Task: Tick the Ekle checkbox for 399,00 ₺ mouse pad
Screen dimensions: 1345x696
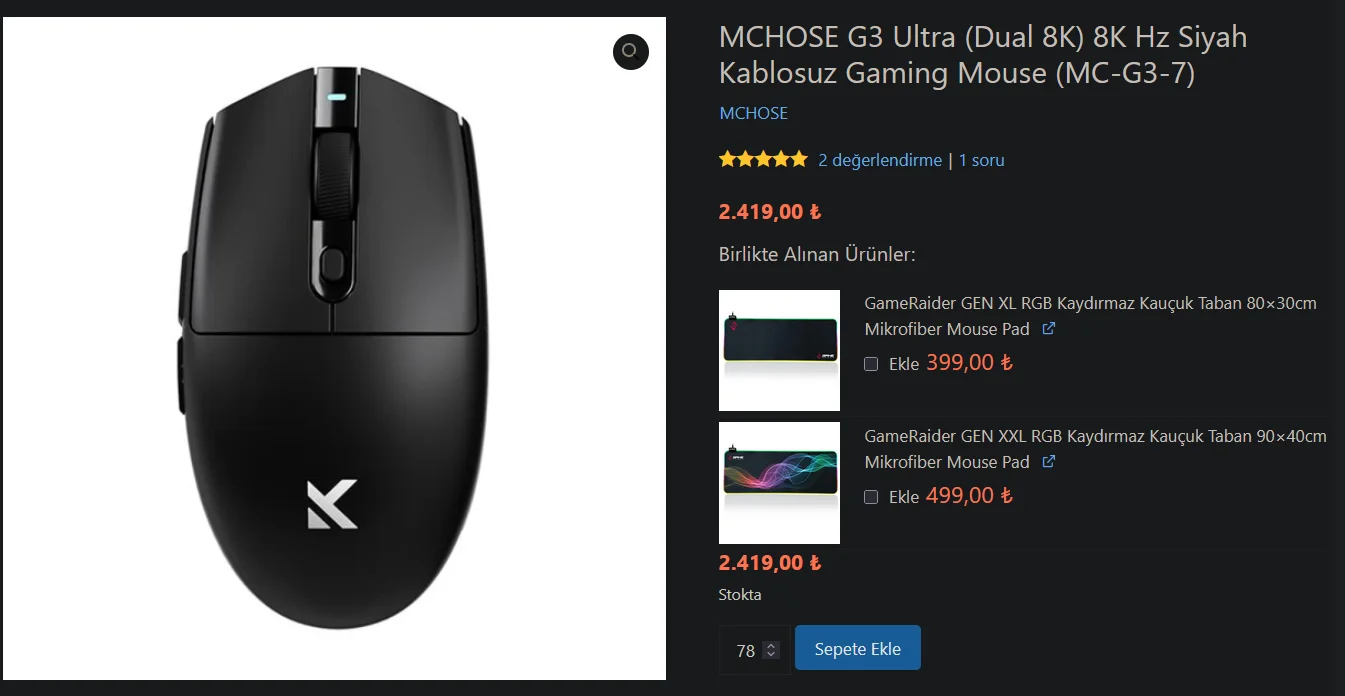Action: pos(871,364)
